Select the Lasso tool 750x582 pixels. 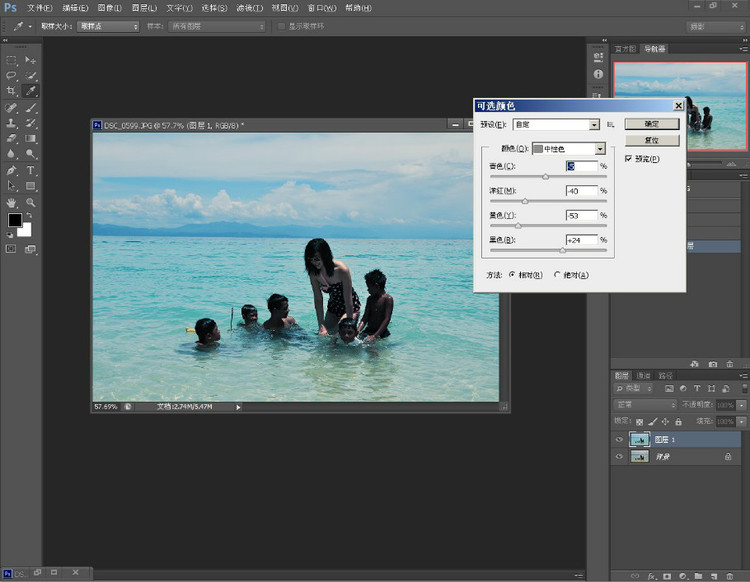11,75
